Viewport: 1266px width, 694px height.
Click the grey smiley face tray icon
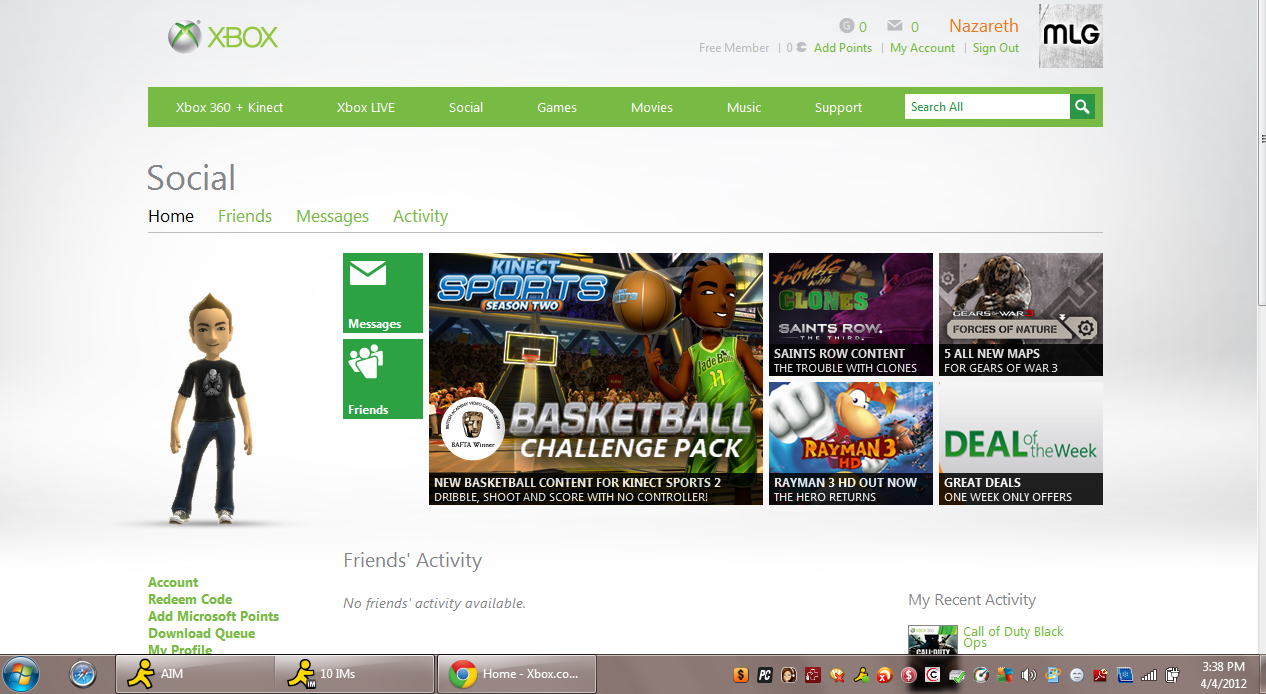pos(1077,675)
